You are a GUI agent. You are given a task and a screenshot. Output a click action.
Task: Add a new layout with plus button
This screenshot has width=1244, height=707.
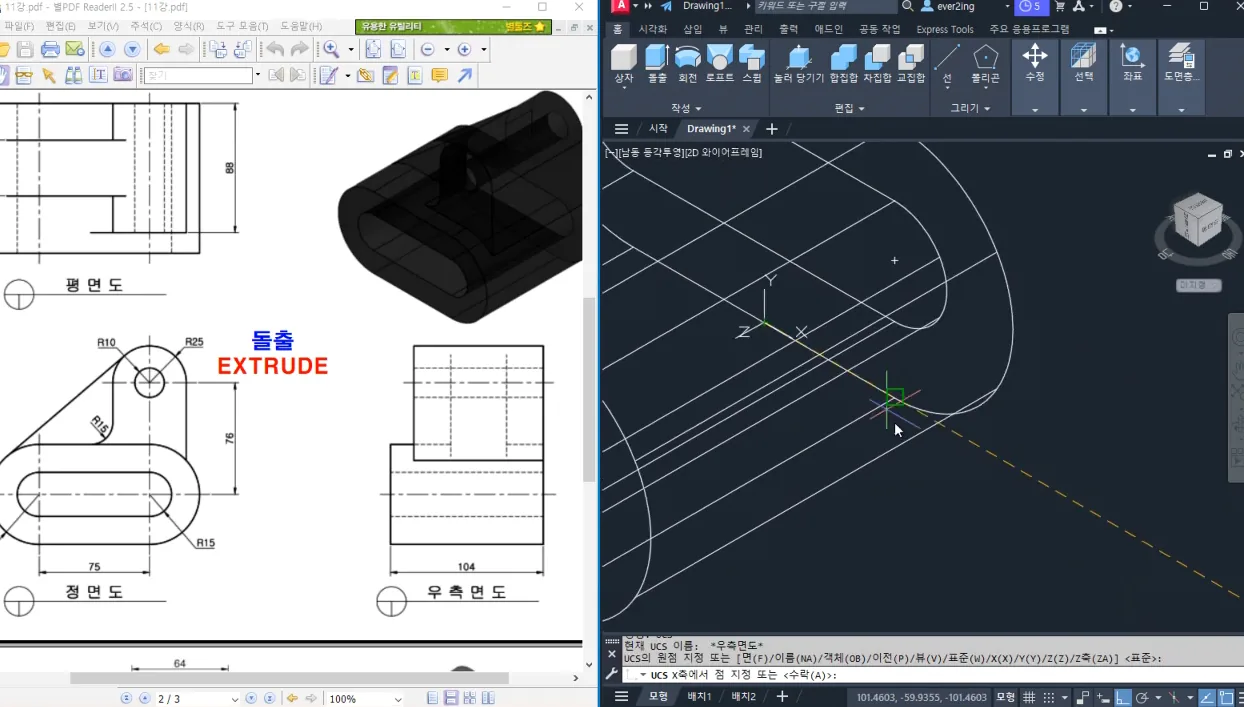(782, 697)
